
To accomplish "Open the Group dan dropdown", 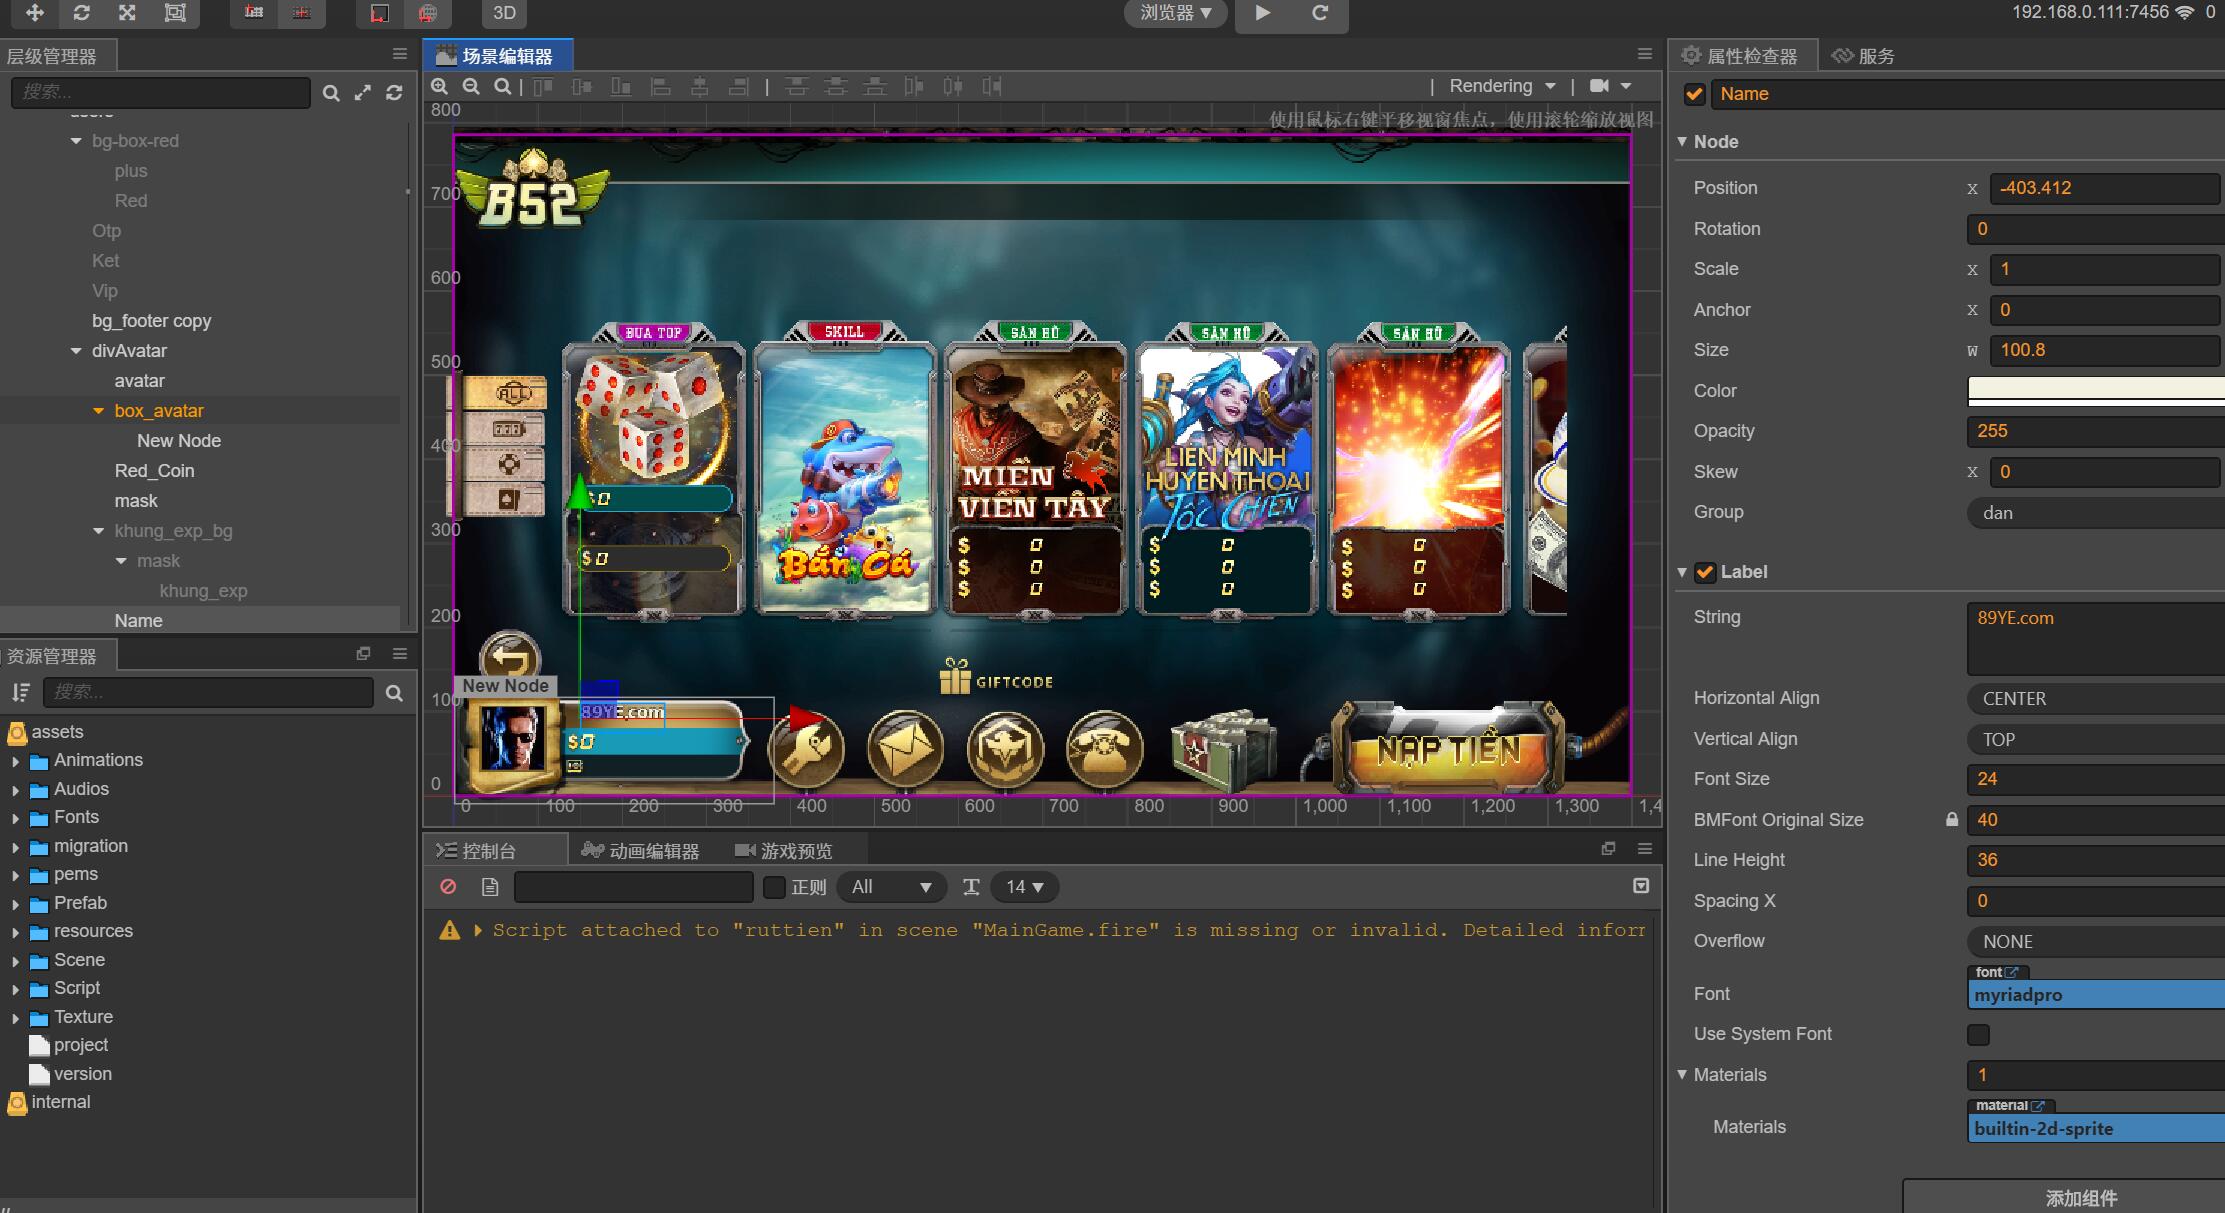I will point(2096,513).
